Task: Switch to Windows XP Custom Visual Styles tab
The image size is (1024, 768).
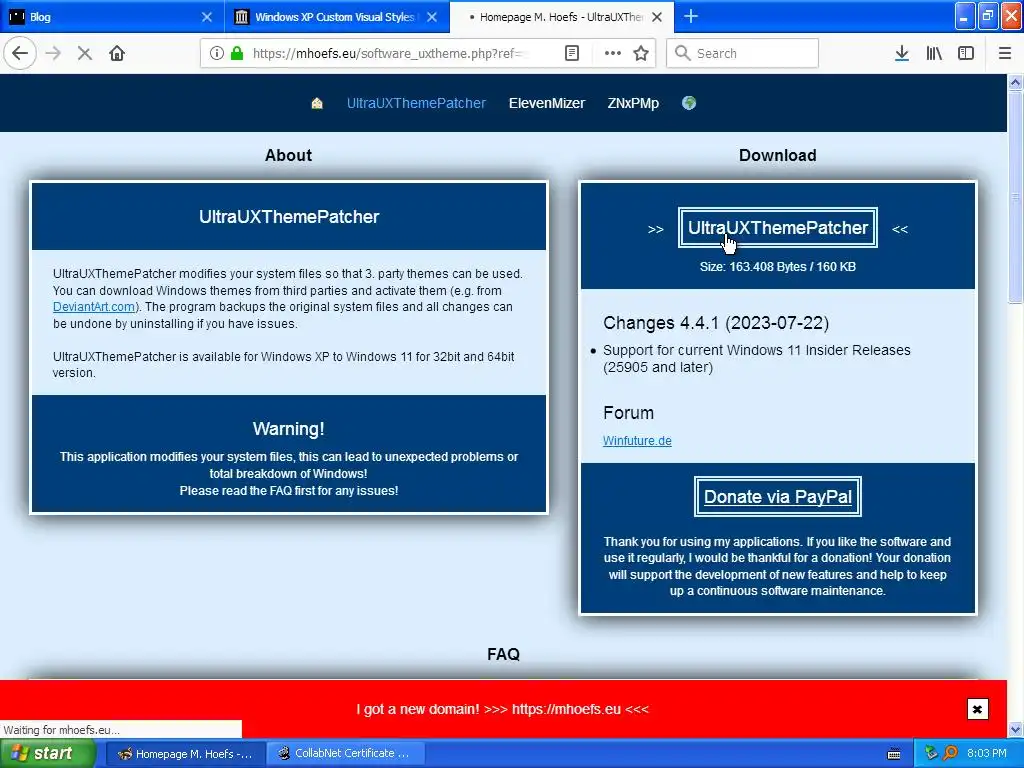Action: [337, 17]
